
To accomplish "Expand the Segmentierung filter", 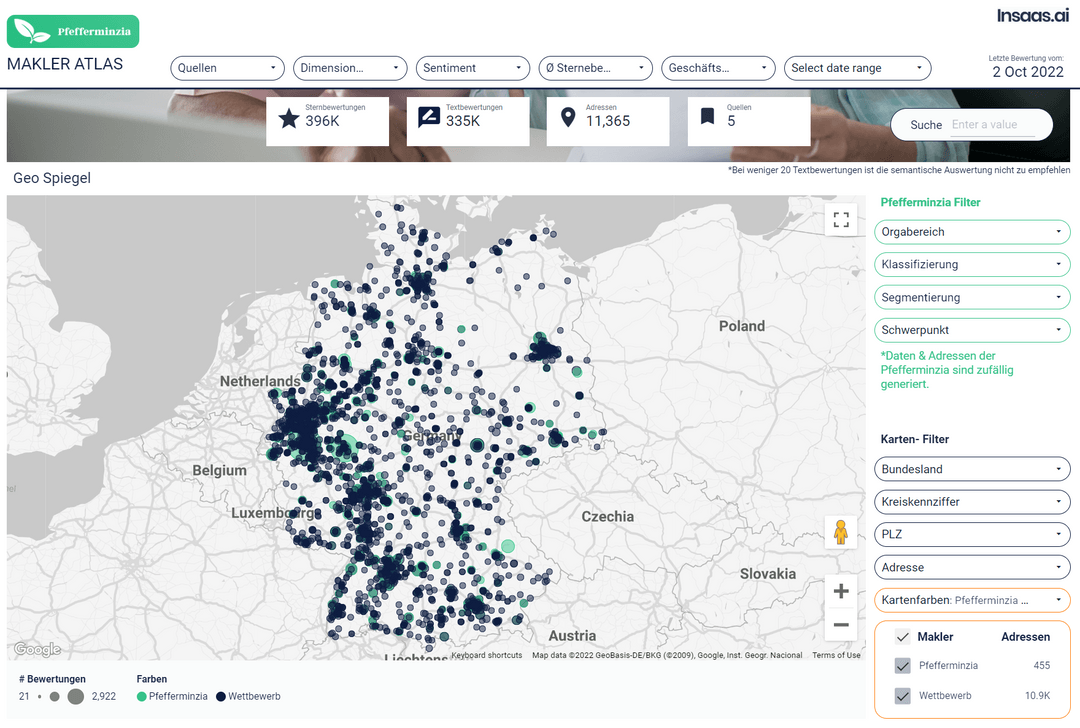I will pos(972,298).
